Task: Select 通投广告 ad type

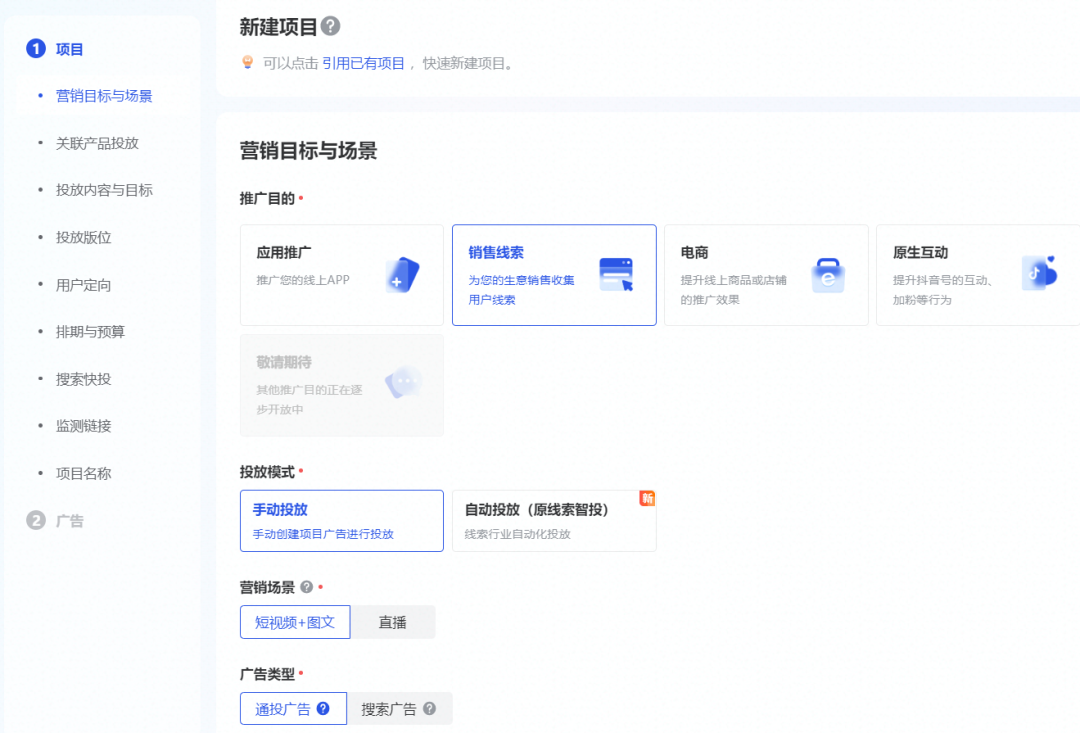Action: tap(293, 708)
